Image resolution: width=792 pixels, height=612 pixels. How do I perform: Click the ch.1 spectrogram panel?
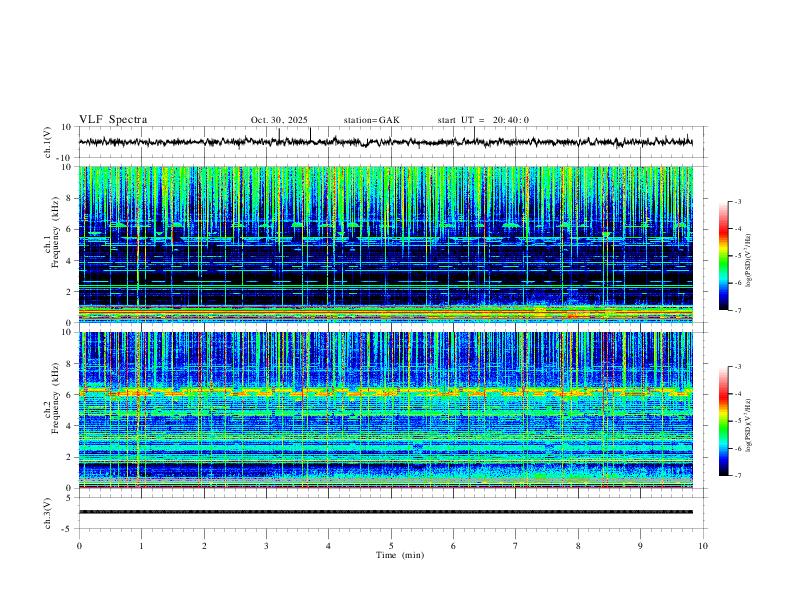pos(385,244)
